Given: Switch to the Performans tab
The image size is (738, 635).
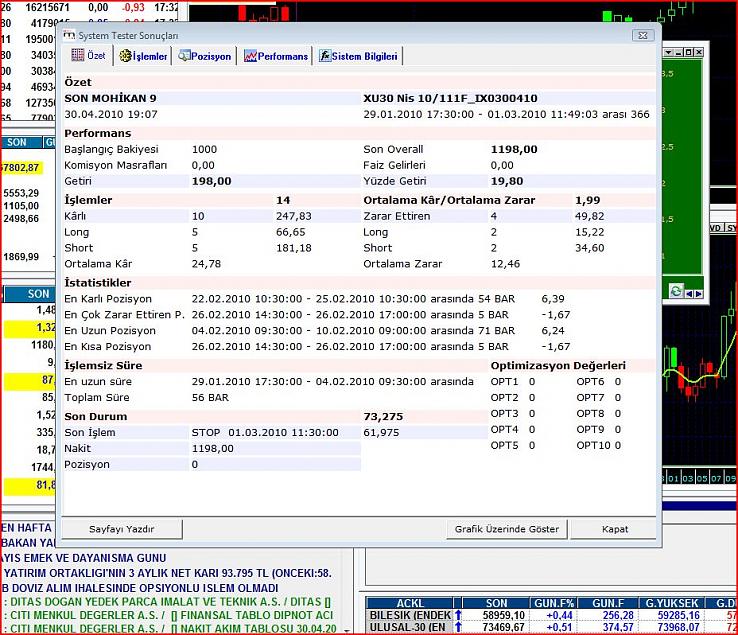Looking at the screenshot, I should [x=275, y=56].
